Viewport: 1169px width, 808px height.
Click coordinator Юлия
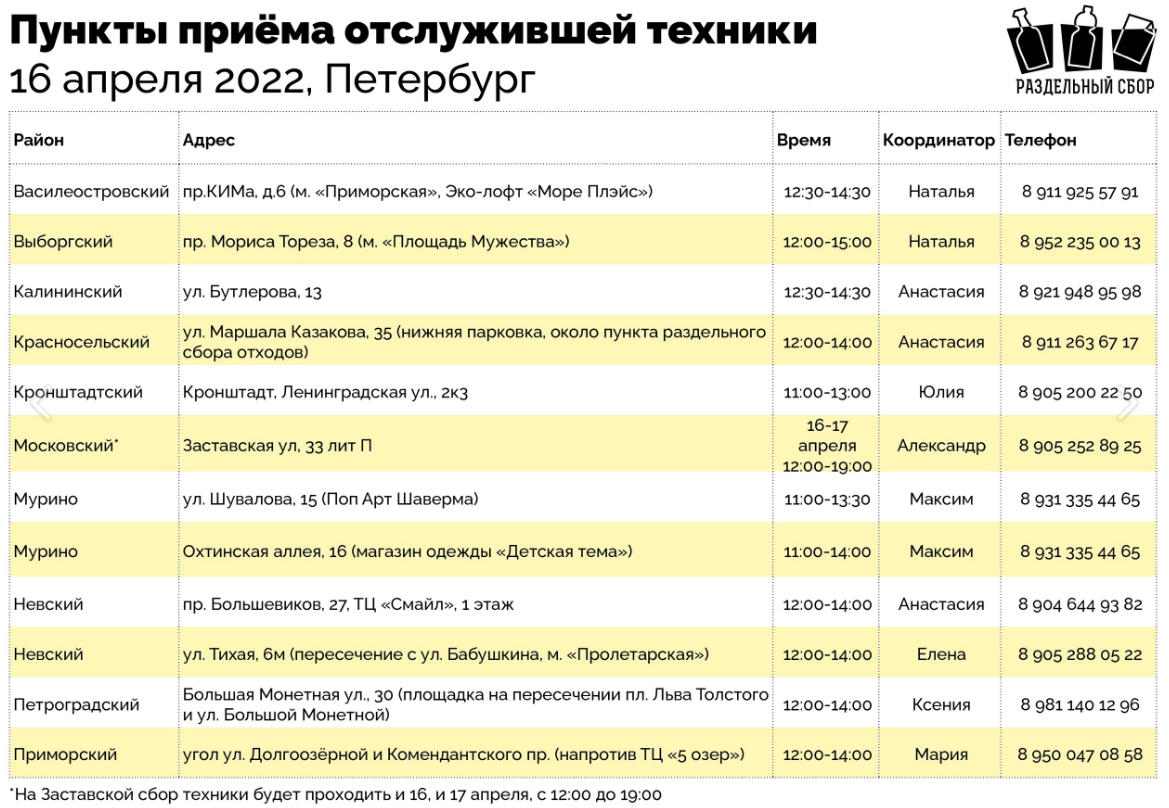tap(941, 392)
